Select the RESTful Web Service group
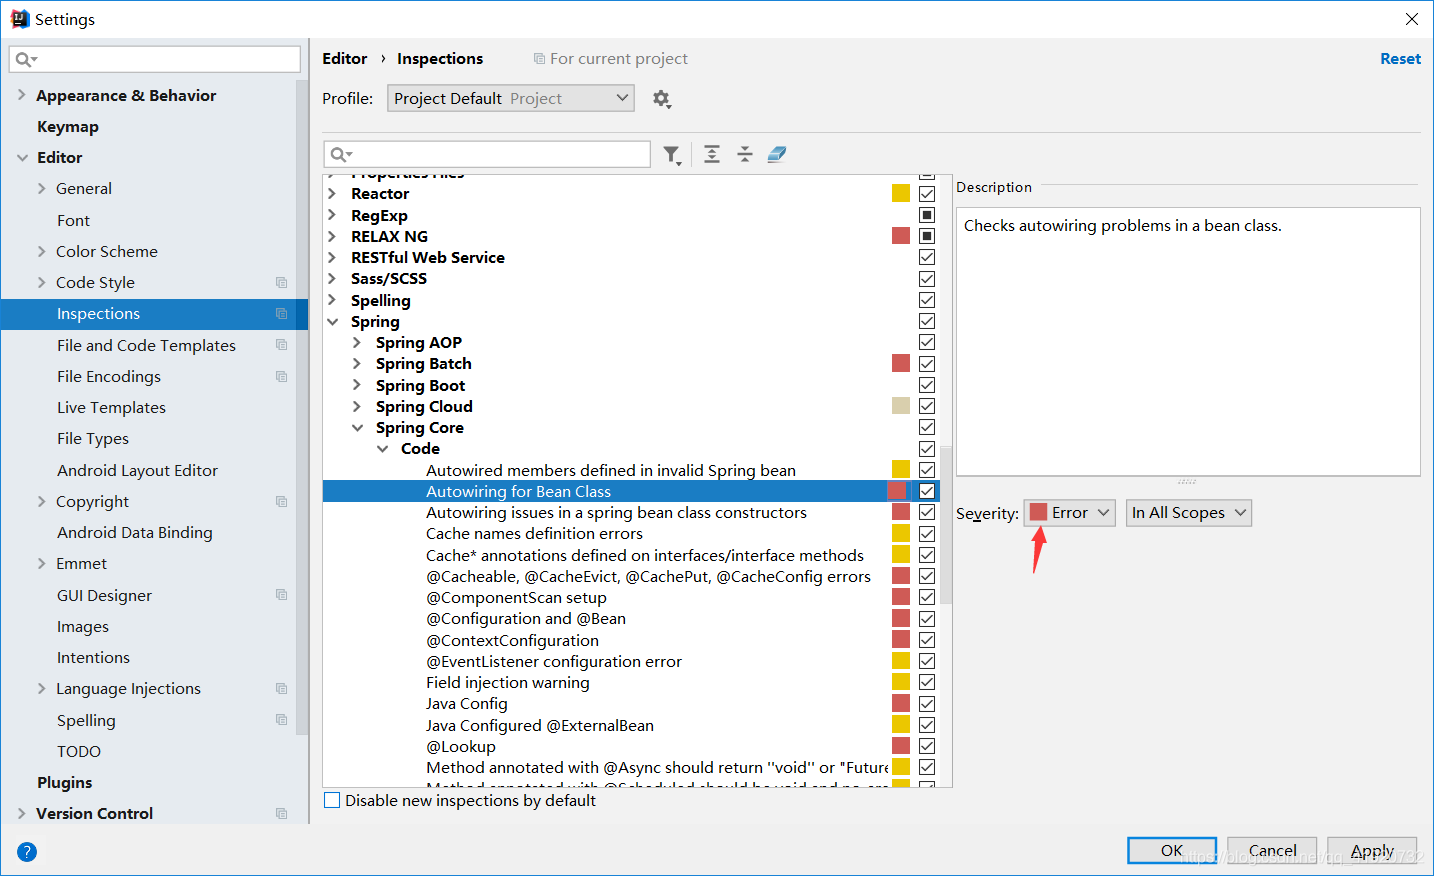This screenshot has width=1434, height=876. (428, 258)
